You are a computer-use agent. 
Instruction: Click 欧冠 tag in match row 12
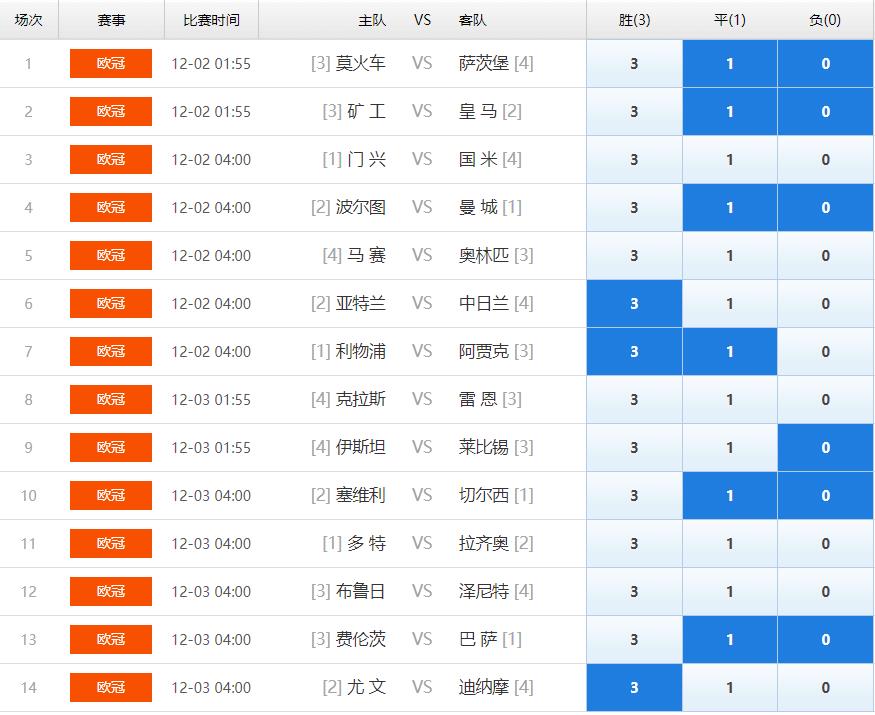pos(111,591)
